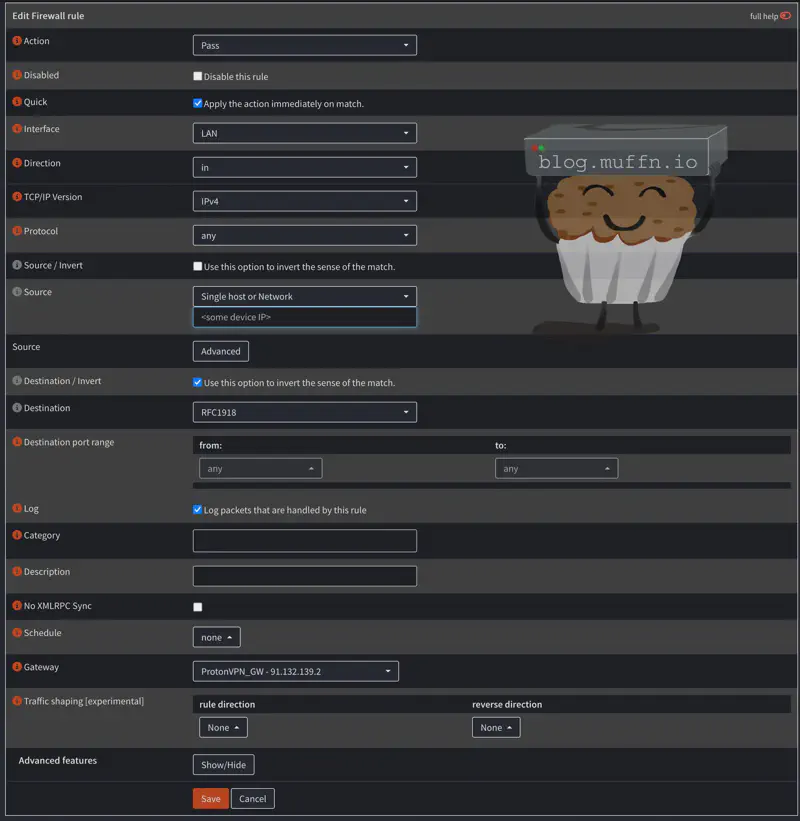Click the info icon beside Log
Image resolution: width=800 pixels, height=821 pixels.
(16, 509)
